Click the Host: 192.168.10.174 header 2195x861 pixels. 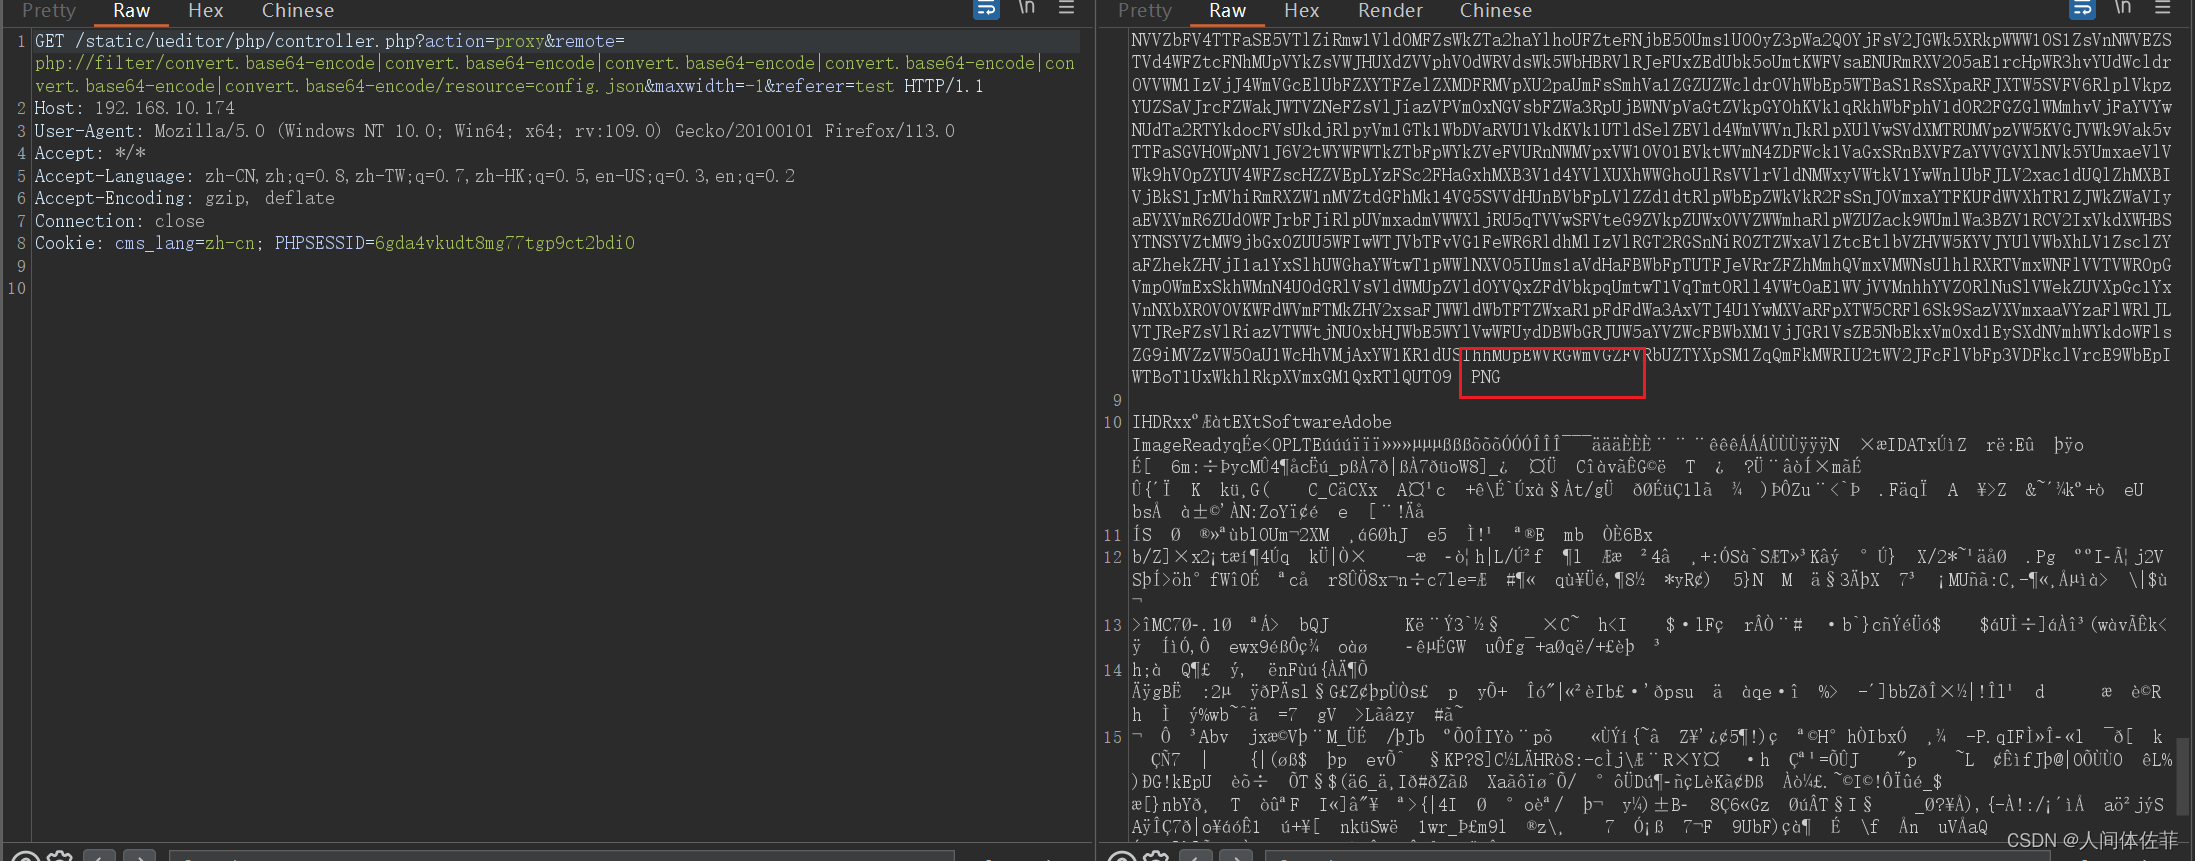[135, 108]
